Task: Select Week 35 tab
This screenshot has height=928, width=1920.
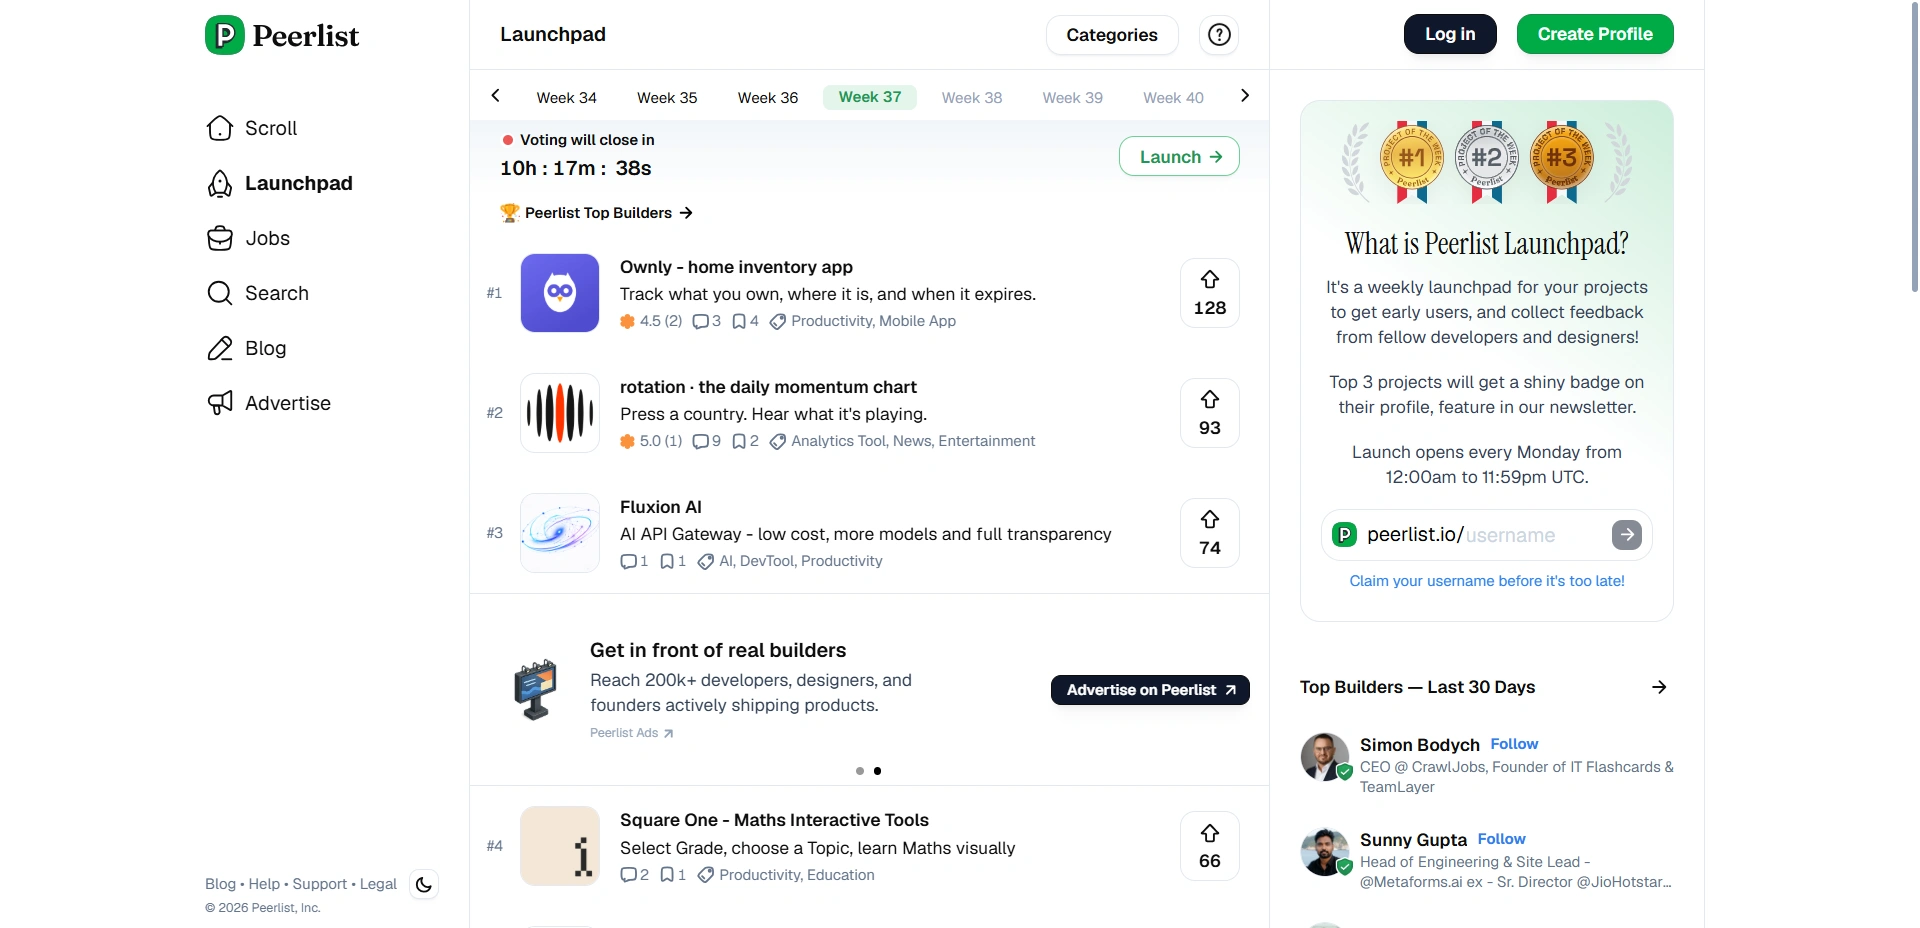Action: click(667, 97)
